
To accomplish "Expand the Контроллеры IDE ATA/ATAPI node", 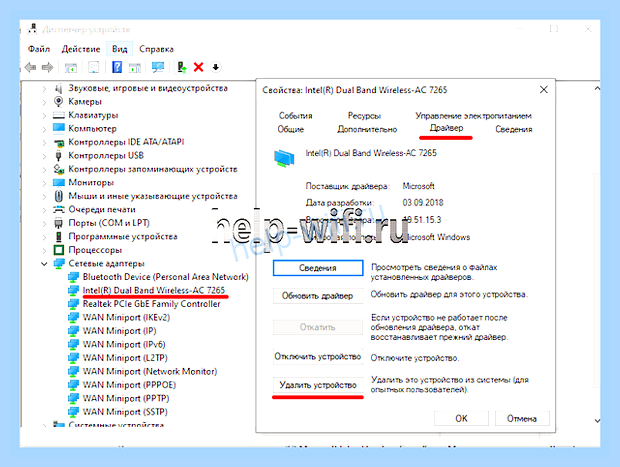I will click(44, 142).
